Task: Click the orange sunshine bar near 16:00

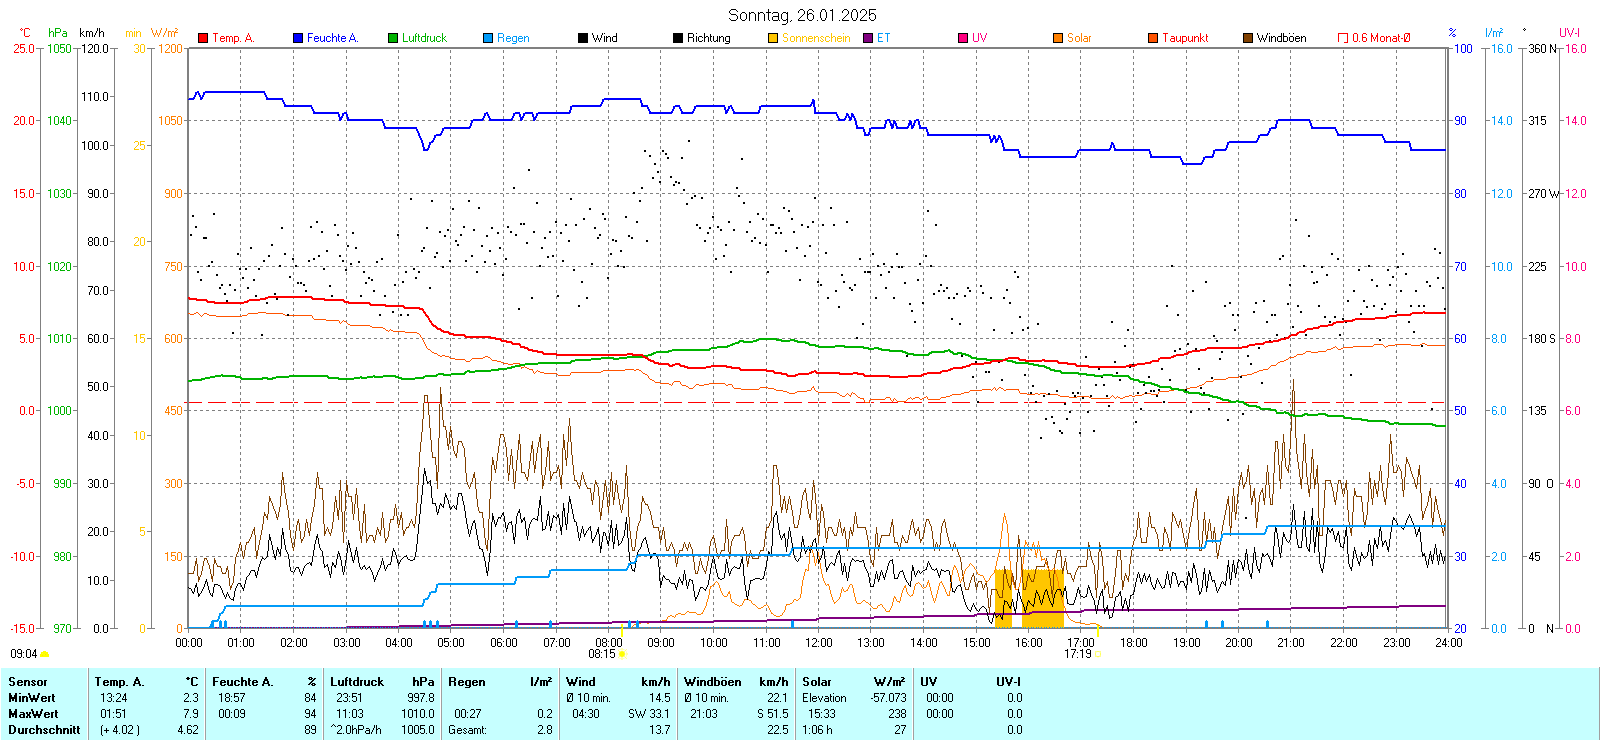Action: coord(1041,598)
